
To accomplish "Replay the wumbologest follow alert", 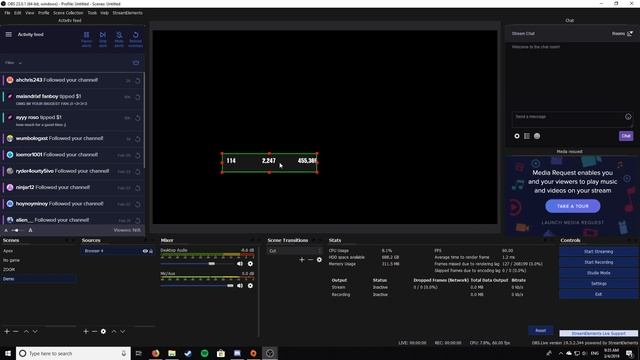I will point(138,139).
